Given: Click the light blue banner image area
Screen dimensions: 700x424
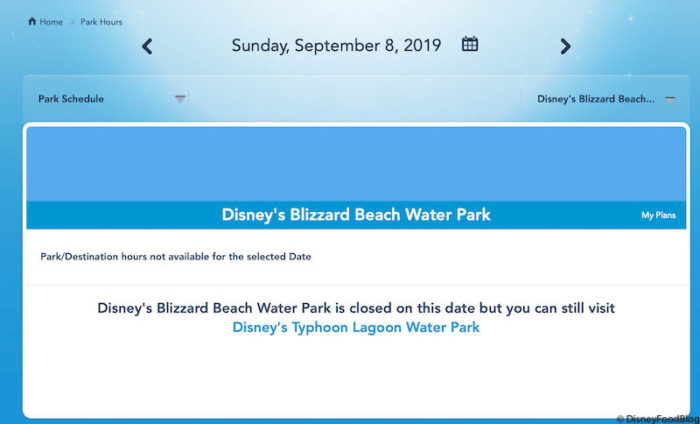Looking at the screenshot, I should (356, 163).
